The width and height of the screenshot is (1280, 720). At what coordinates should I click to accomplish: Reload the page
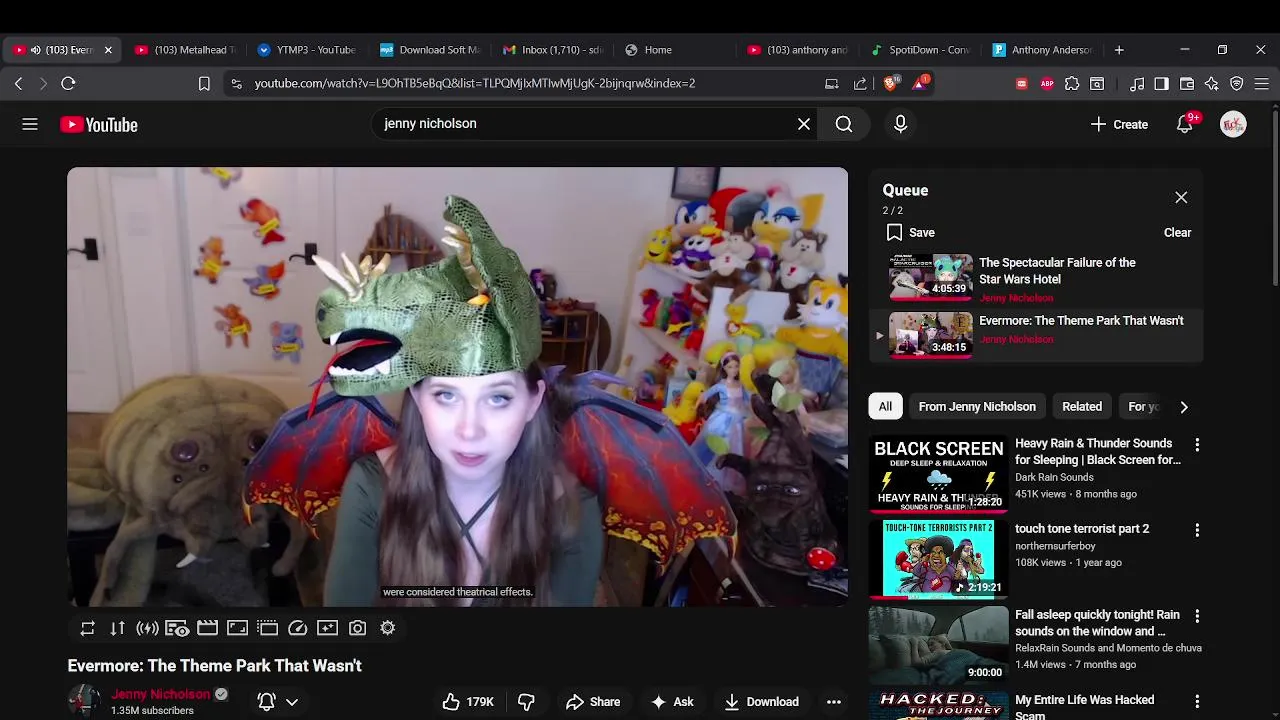click(68, 84)
